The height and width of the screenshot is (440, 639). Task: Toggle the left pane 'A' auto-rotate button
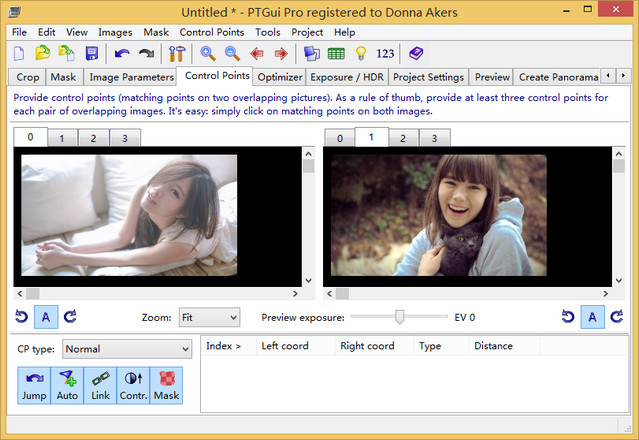coord(46,317)
